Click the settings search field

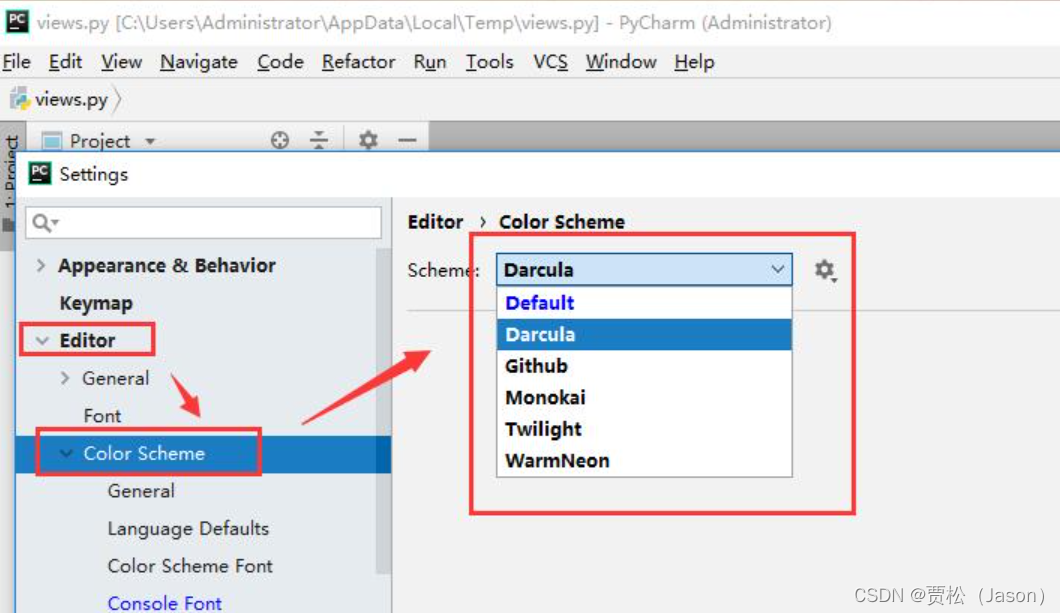tap(203, 222)
